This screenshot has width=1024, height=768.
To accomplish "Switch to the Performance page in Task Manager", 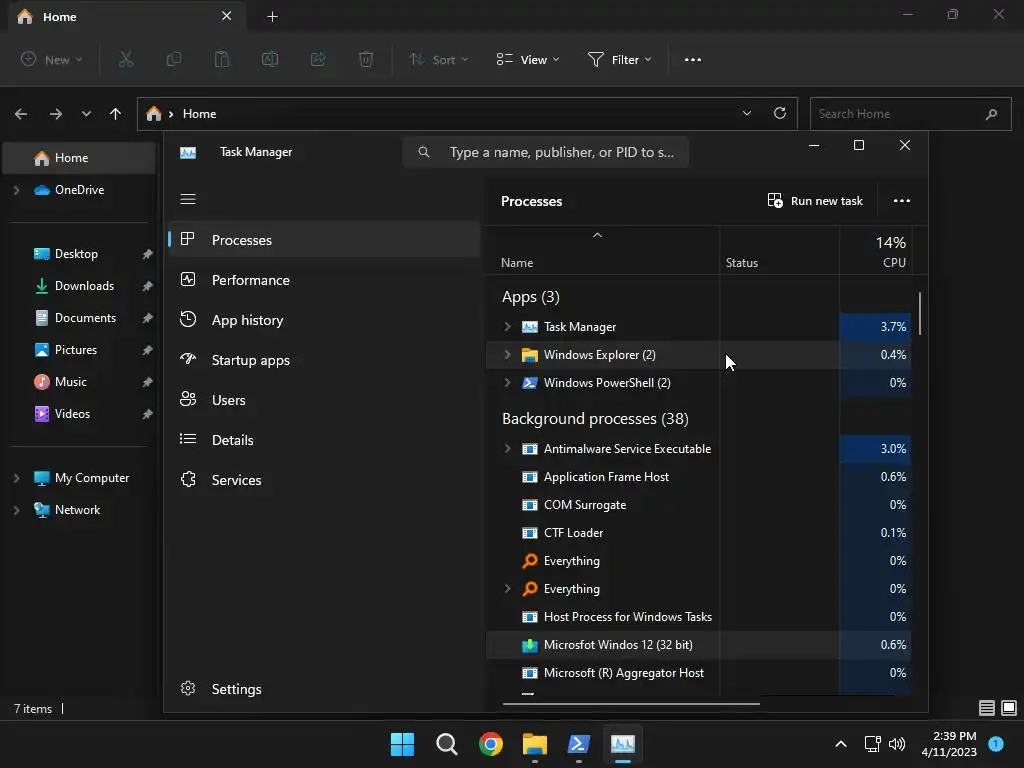I will pos(324,280).
